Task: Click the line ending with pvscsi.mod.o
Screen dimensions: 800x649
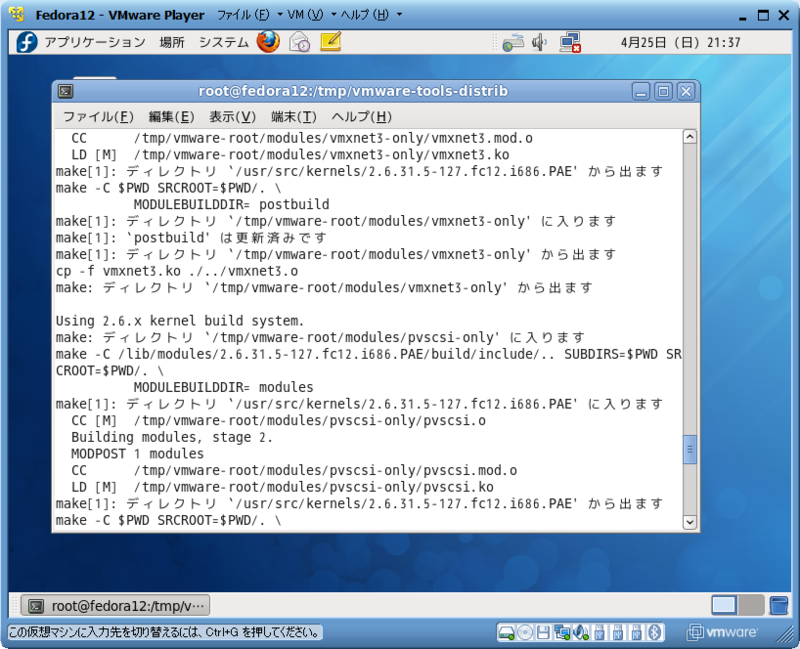Action: (x=294, y=470)
